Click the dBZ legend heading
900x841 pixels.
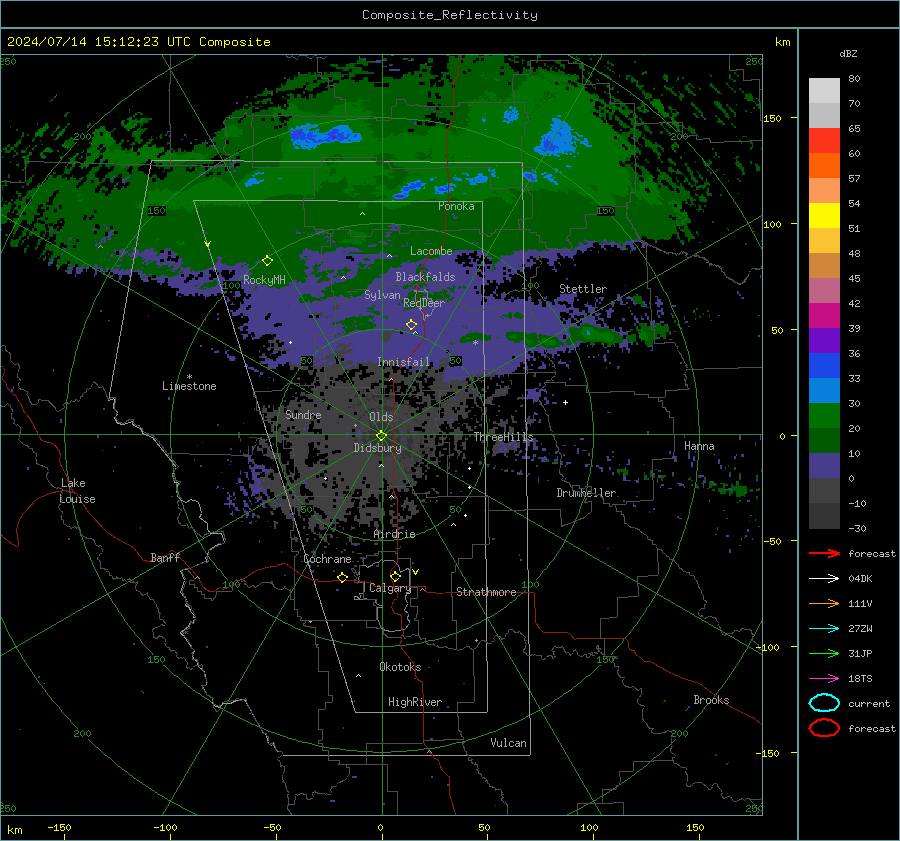(848, 53)
